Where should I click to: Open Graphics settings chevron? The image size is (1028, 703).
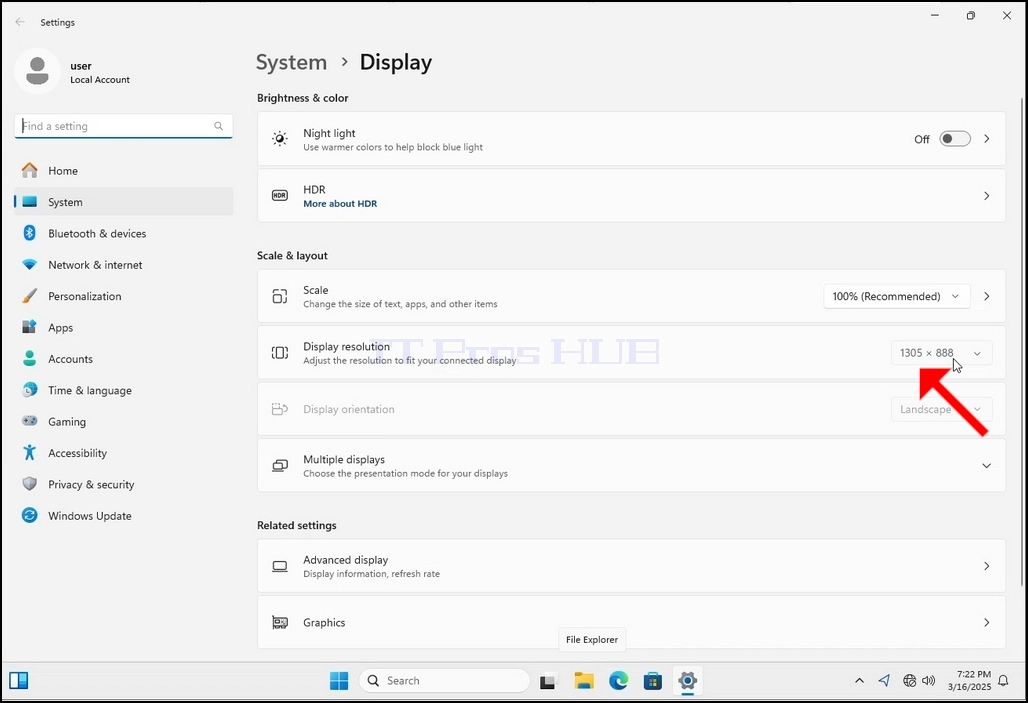[986, 622]
